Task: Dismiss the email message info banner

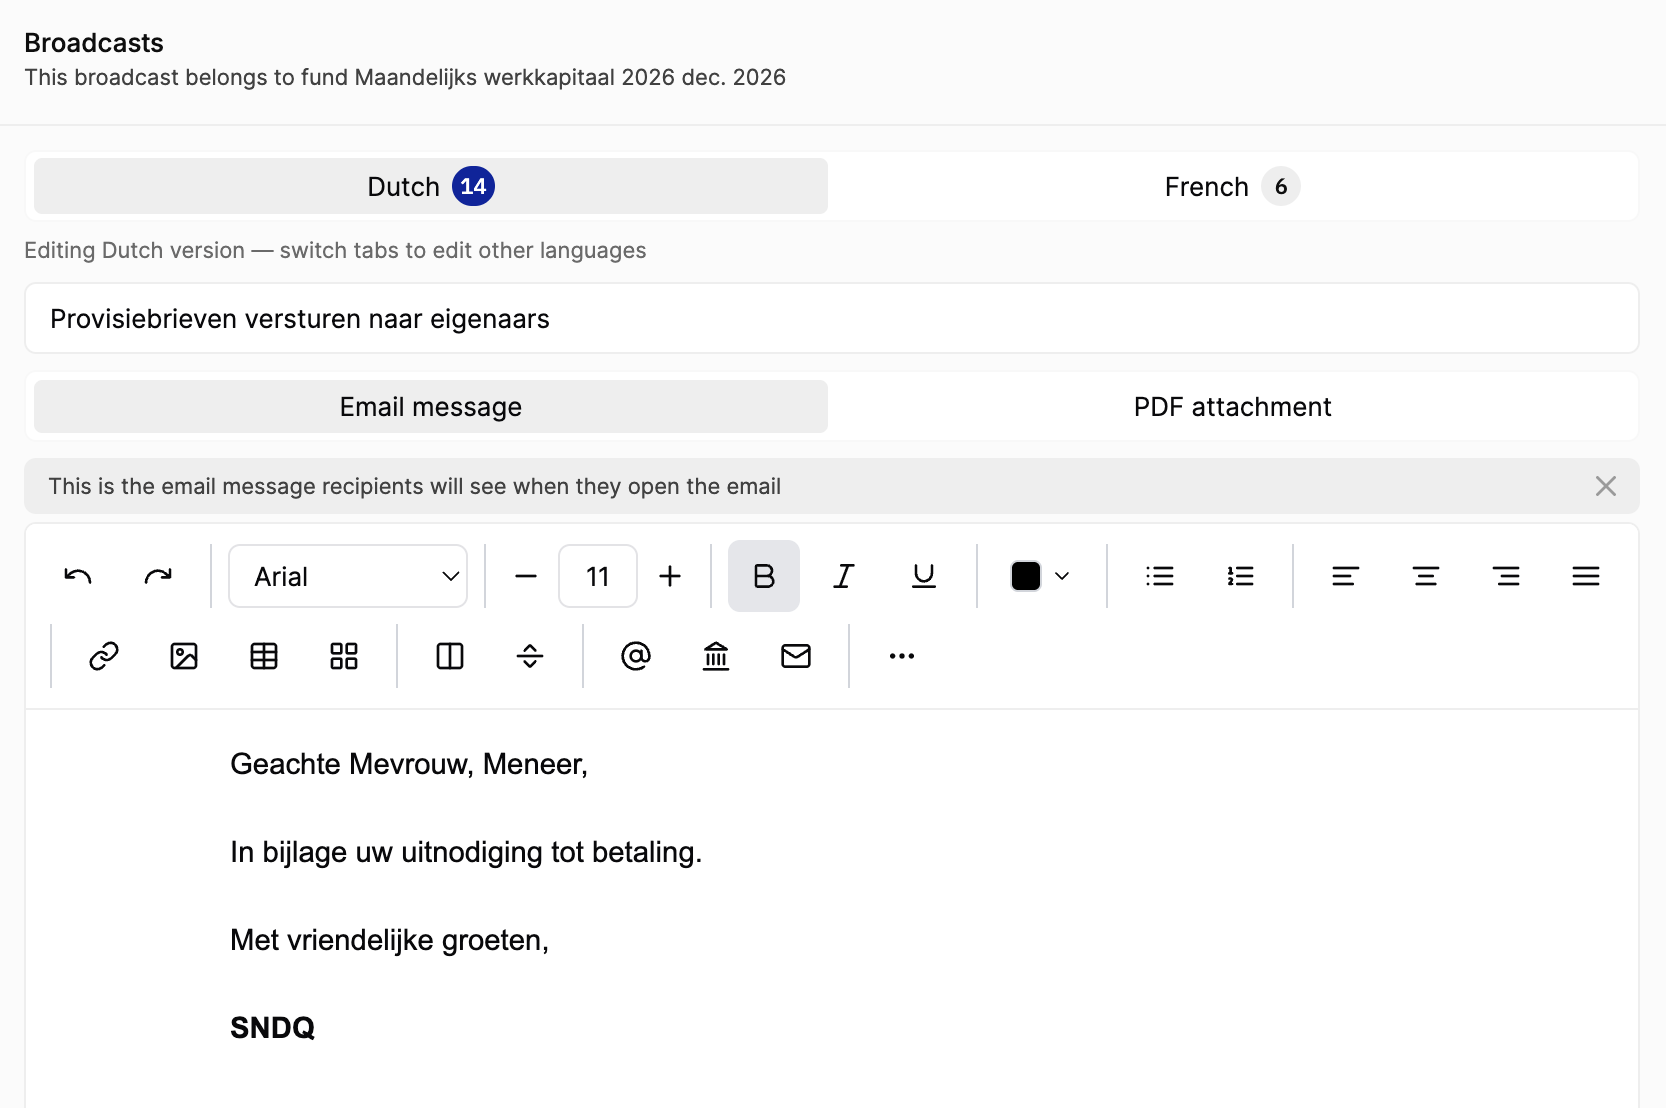Action: click(x=1606, y=486)
